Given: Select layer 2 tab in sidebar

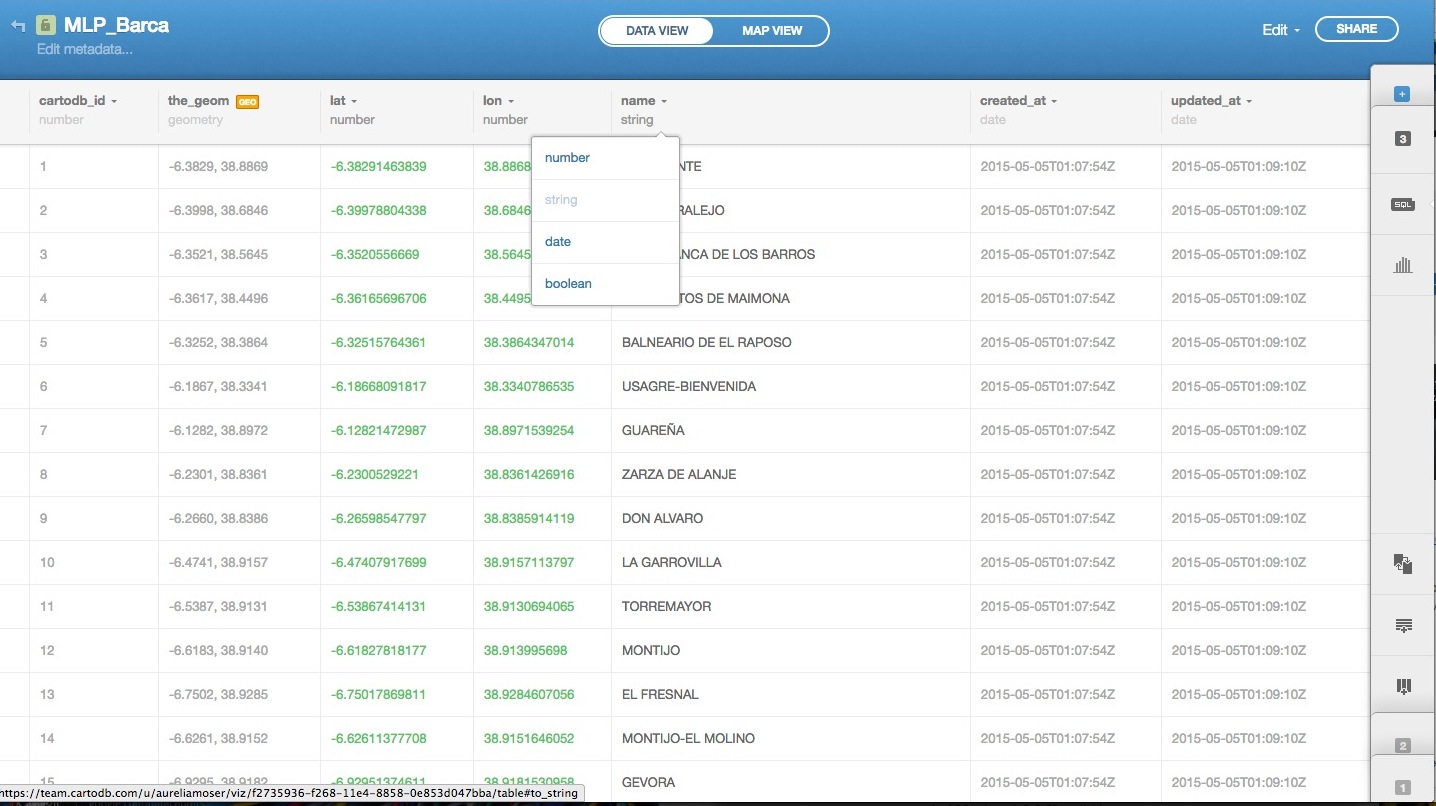Looking at the screenshot, I should click(1402, 746).
